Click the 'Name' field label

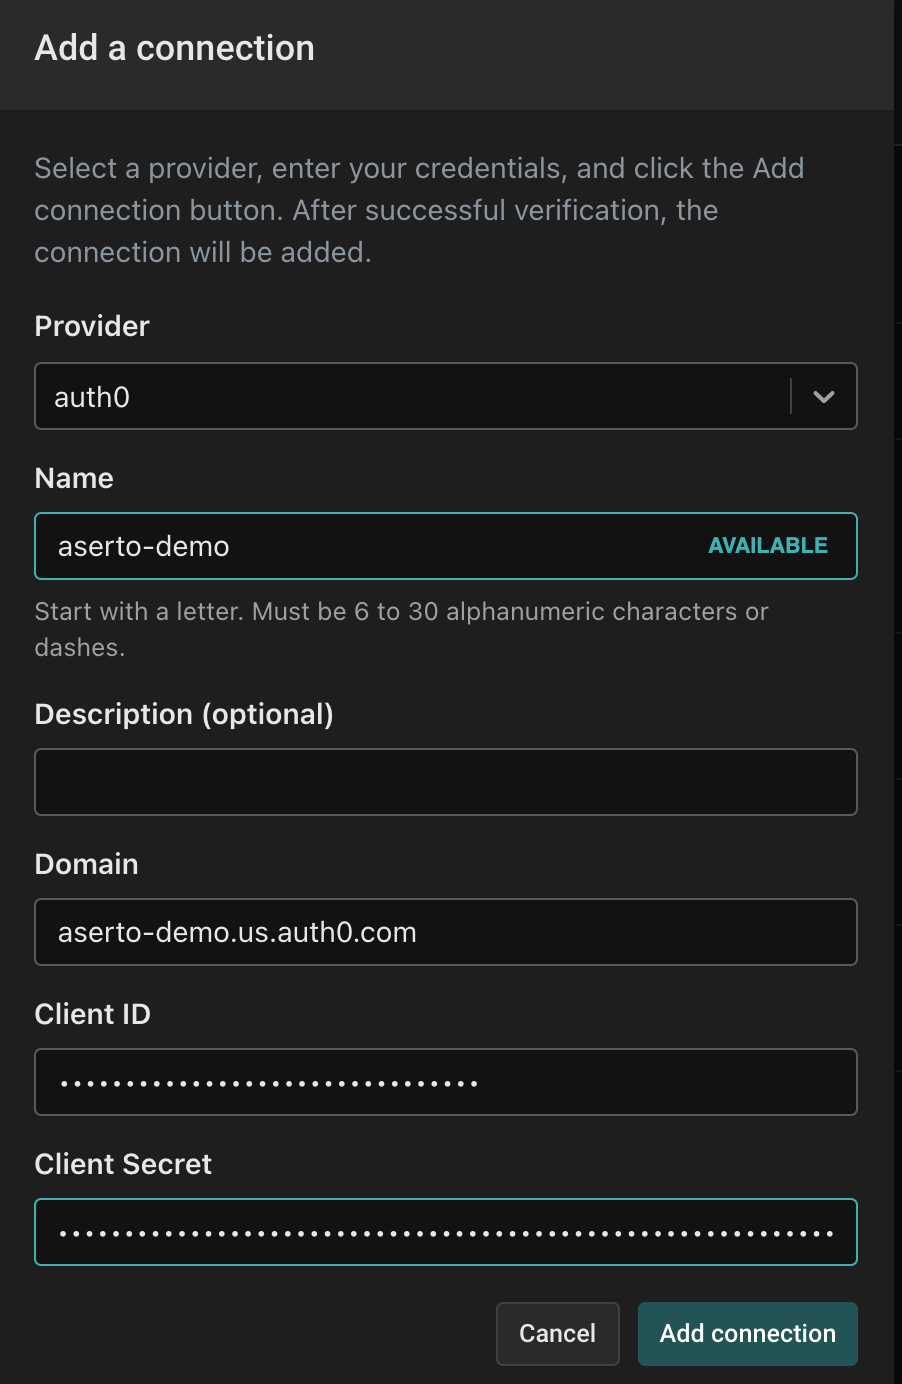click(74, 478)
